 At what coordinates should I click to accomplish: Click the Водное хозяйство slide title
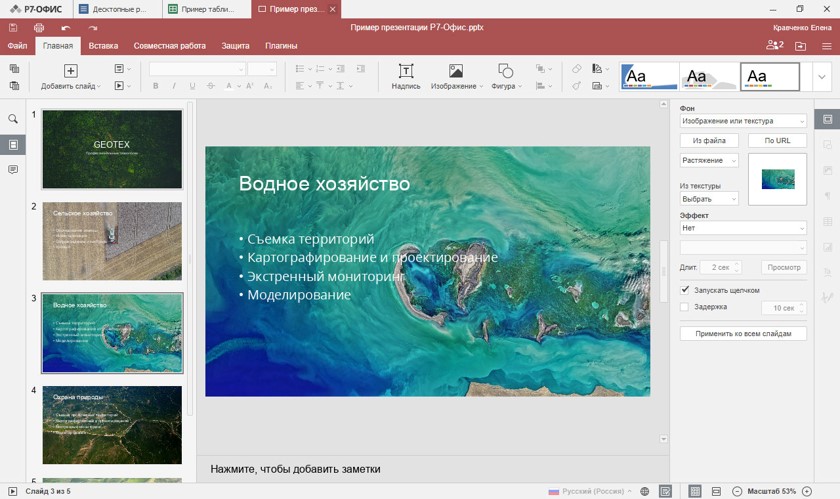324,184
